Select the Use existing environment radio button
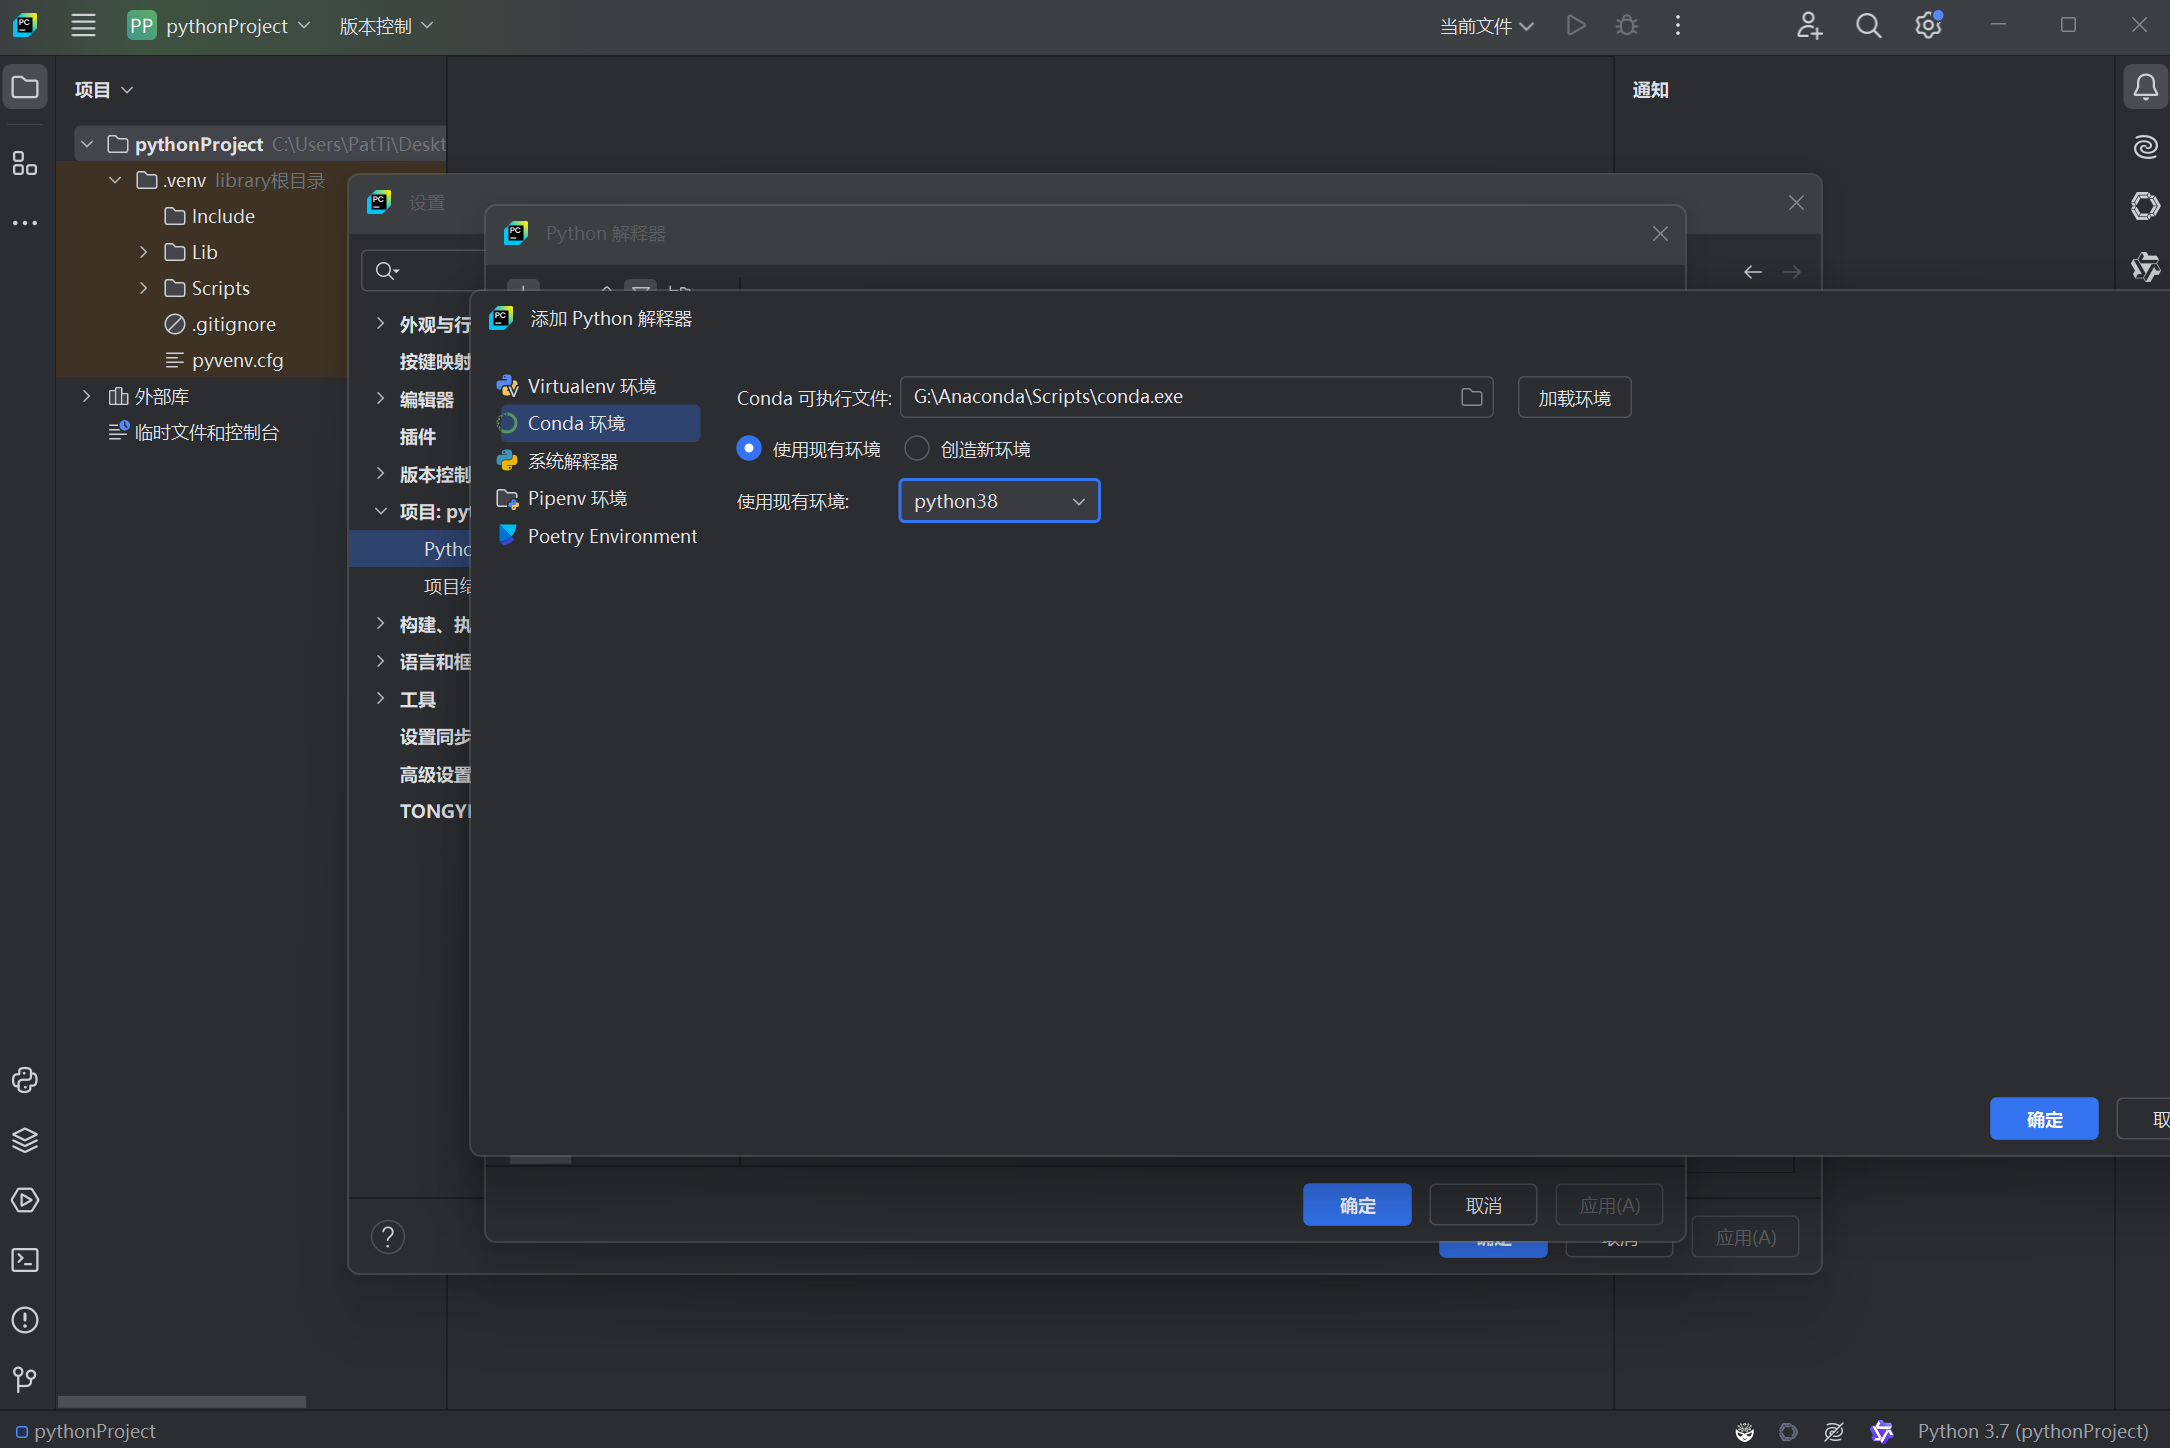Viewport: 2170px width, 1448px height. point(749,449)
